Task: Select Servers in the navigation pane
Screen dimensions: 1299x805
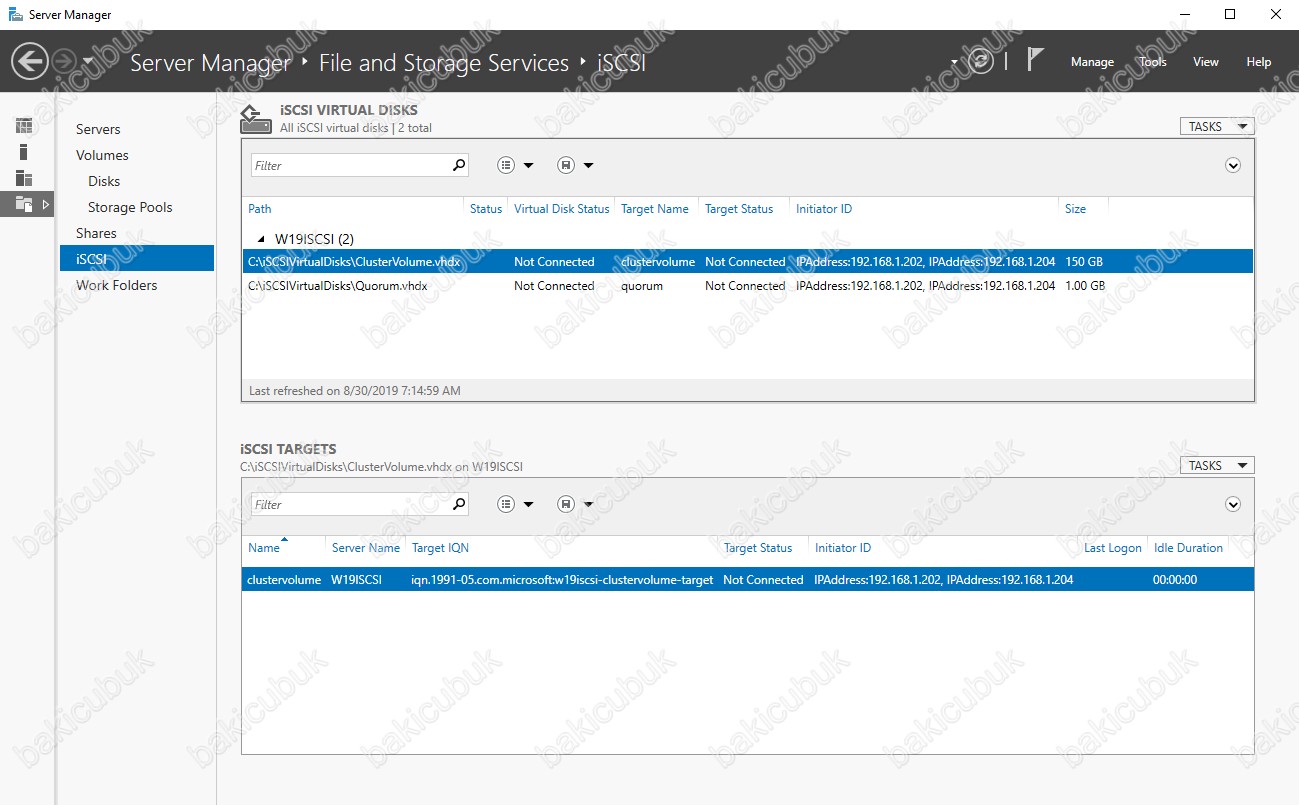Action: pos(98,129)
